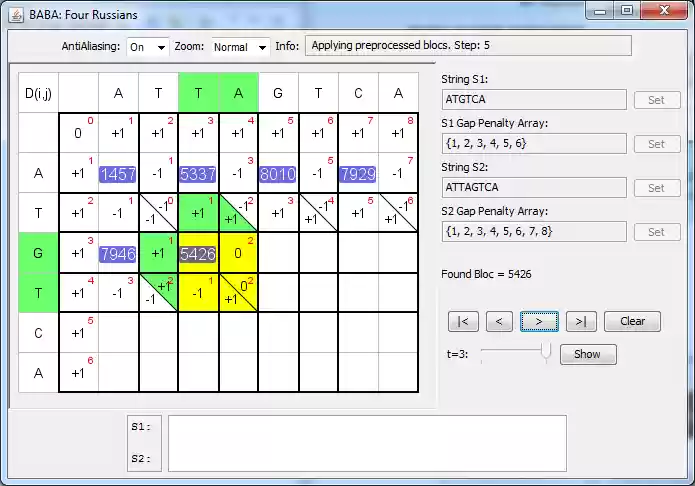Open the AntiAliasing dropdown set to On
The width and height of the screenshot is (695, 486).
(148, 47)
